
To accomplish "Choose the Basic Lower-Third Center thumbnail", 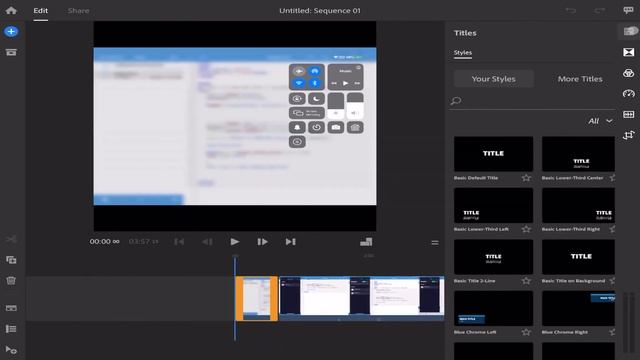I will coord(578,154).
